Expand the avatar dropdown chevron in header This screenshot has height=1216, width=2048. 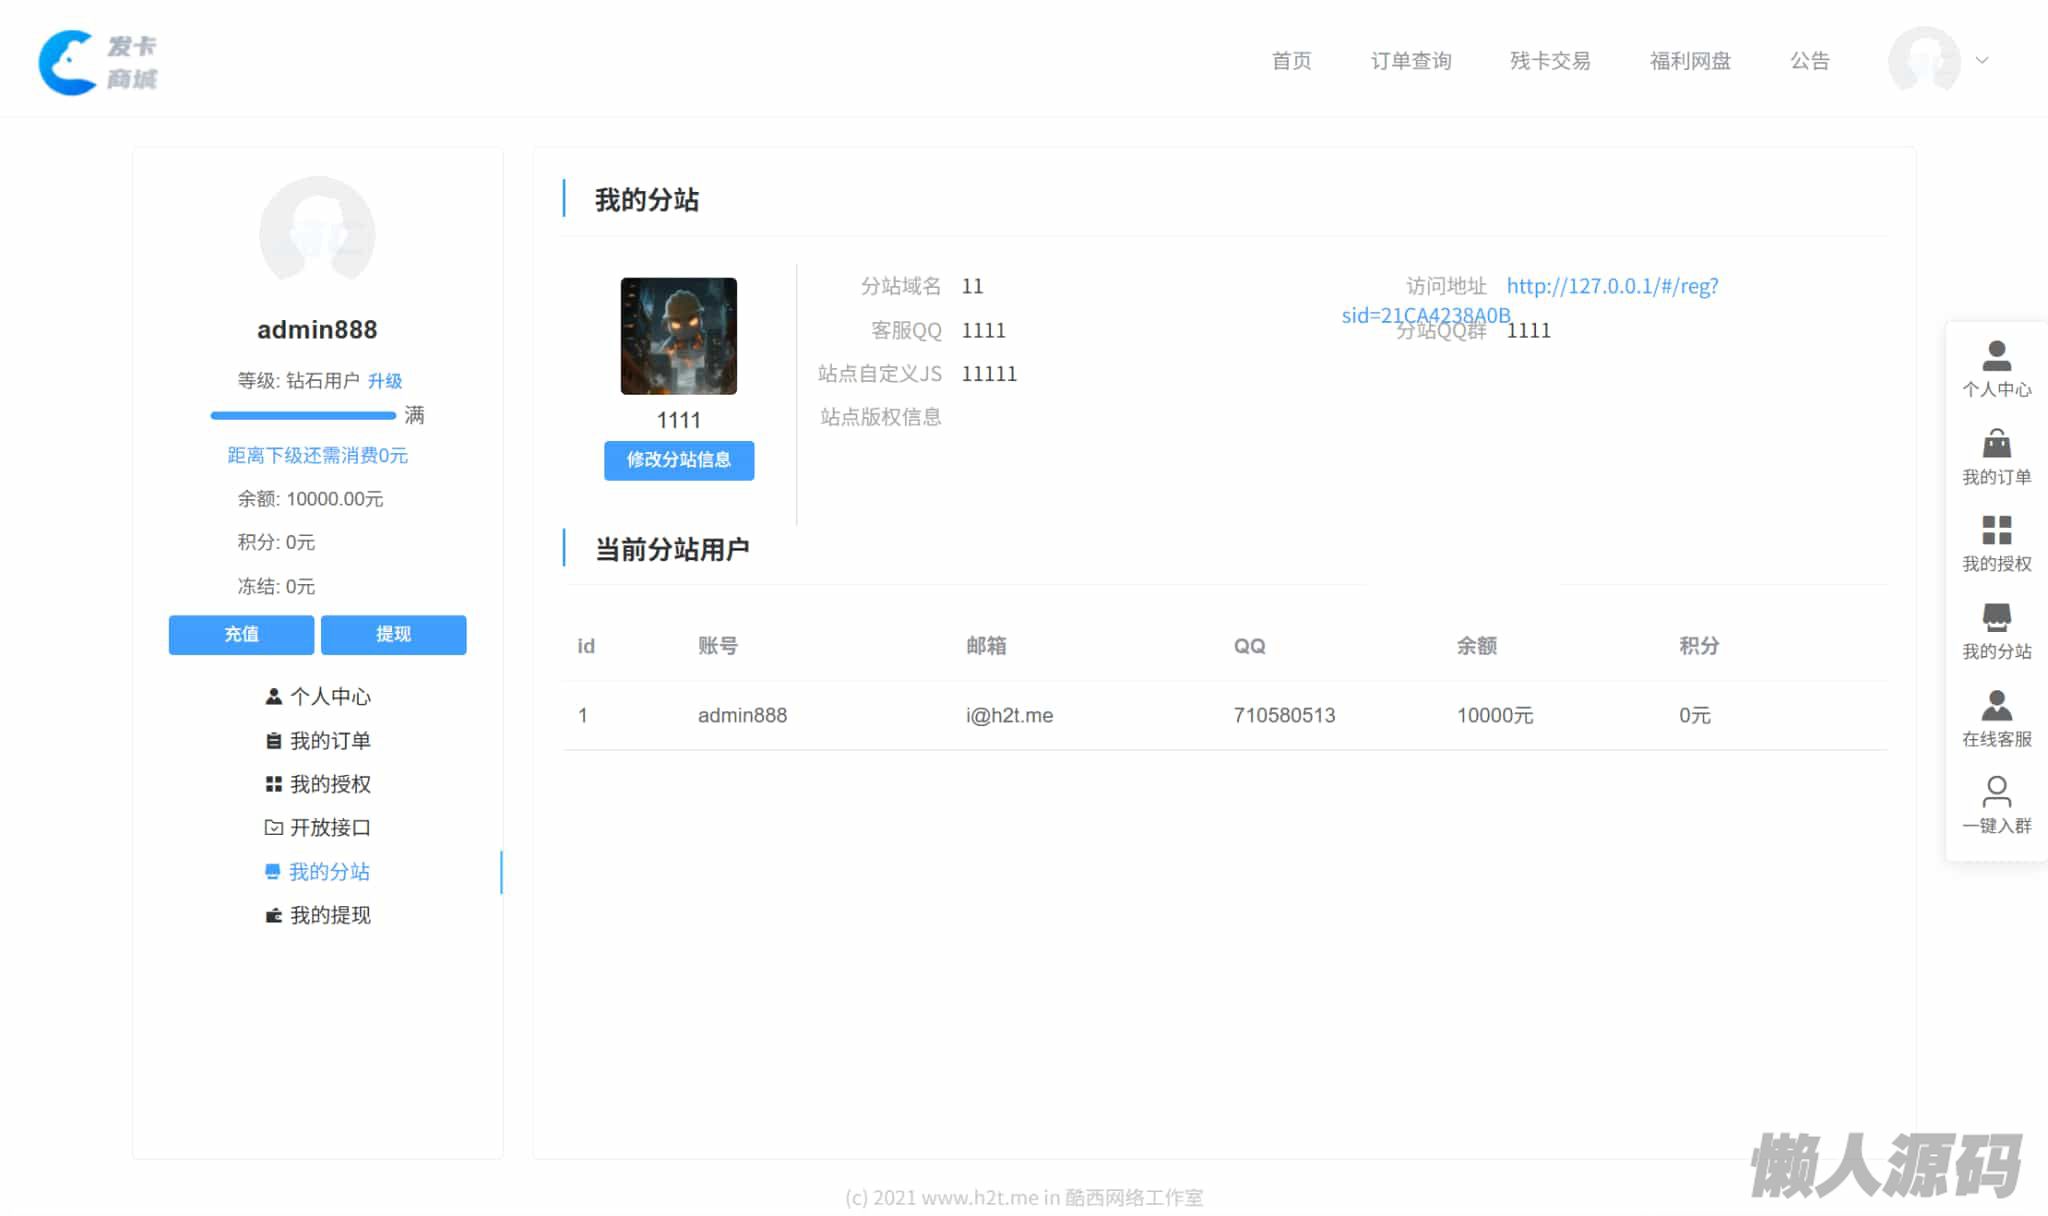tap(1982, 61)
